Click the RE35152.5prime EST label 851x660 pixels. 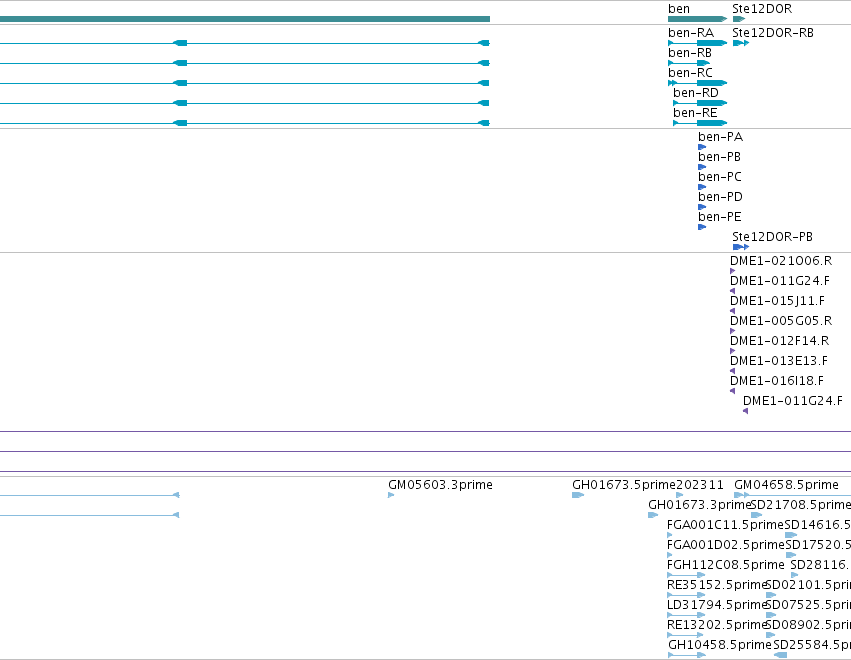pyautogui.click(x=716, y=585)
